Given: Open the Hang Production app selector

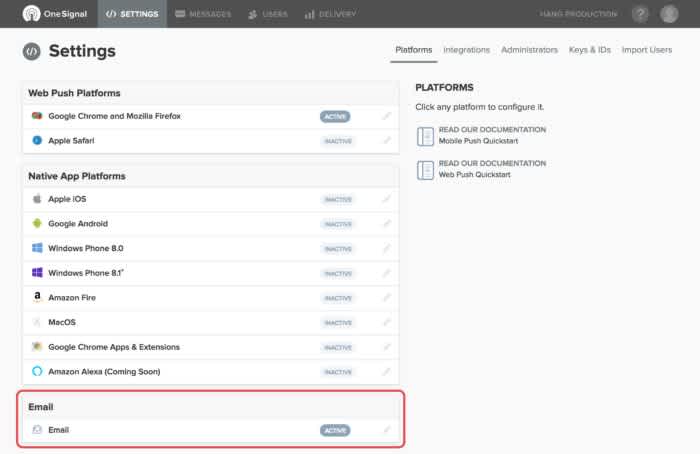Looking at the screenshot, I should (578, 14).
